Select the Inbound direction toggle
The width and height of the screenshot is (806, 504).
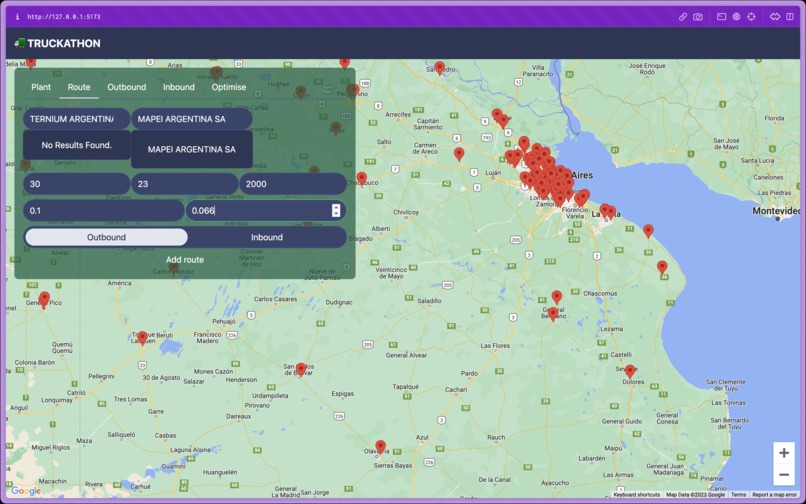tap(267, 237)
